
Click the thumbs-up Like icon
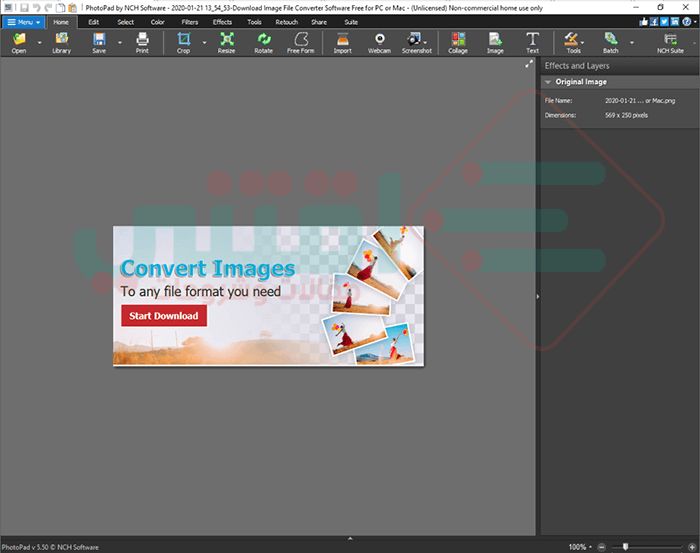[643, 22]
